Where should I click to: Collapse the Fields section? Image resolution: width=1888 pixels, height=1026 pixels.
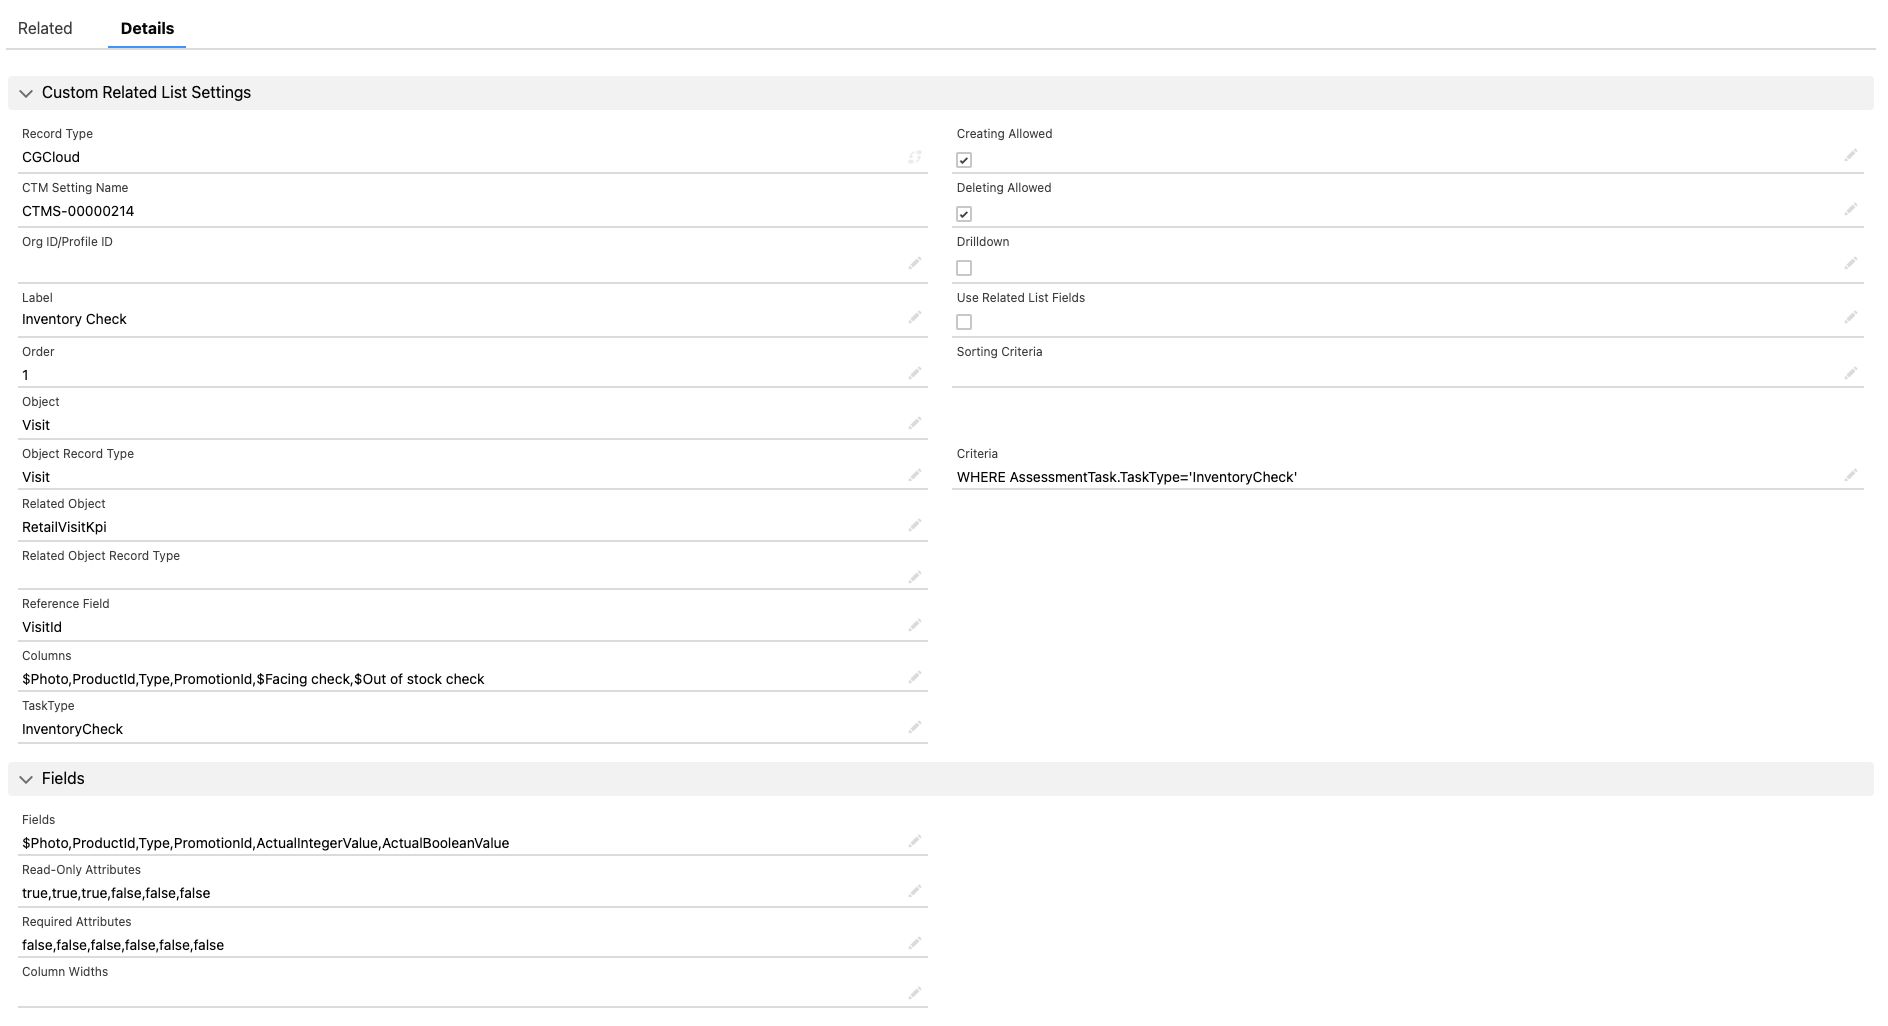[x=26, y=778]
